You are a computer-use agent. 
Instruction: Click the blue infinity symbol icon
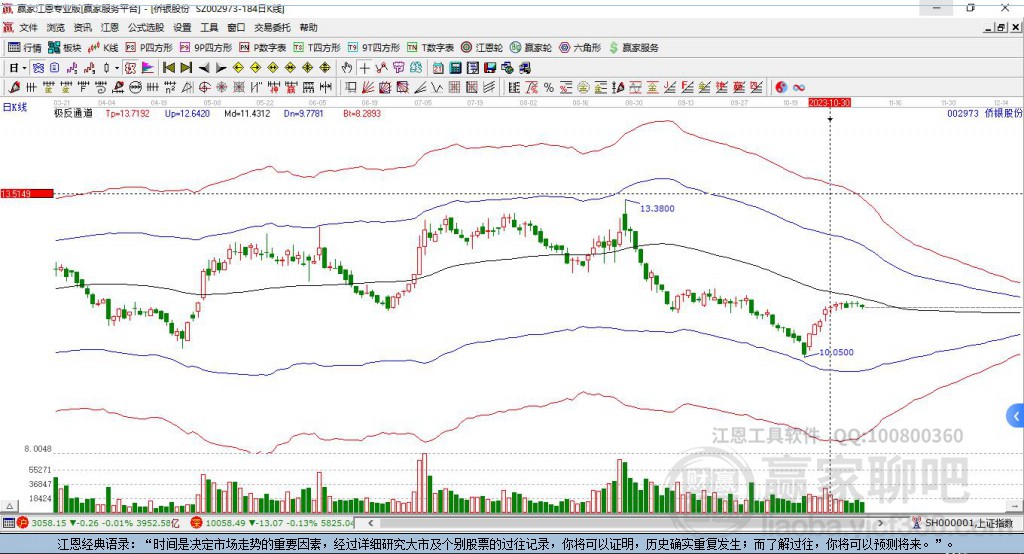point(799,88)
